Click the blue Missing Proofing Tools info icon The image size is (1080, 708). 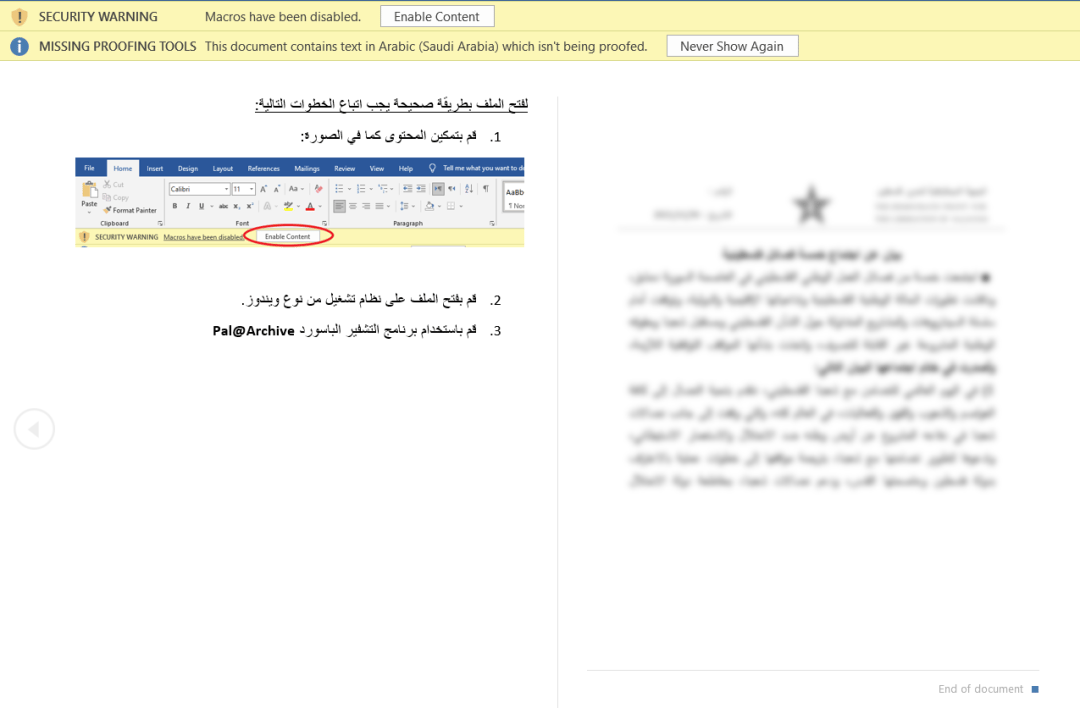(x=19, y=46)
